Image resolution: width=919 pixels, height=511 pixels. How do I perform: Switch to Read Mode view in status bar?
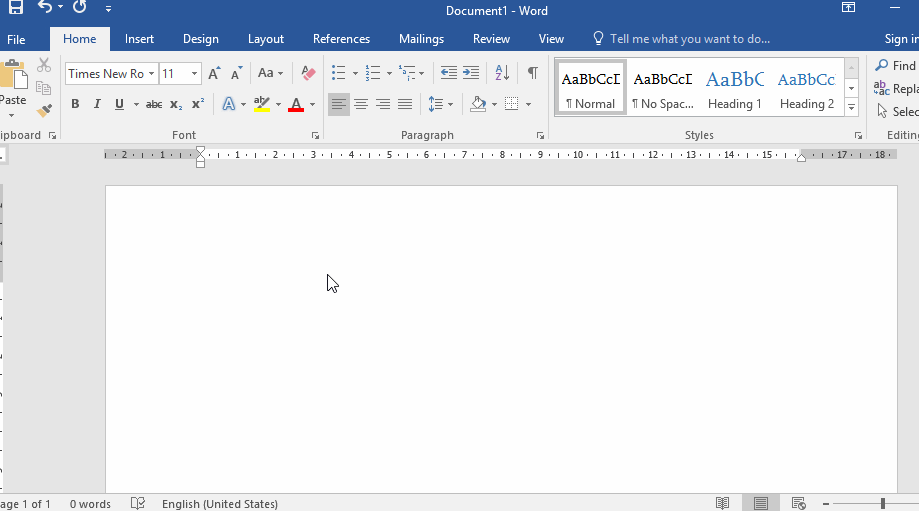coord(722,503)
